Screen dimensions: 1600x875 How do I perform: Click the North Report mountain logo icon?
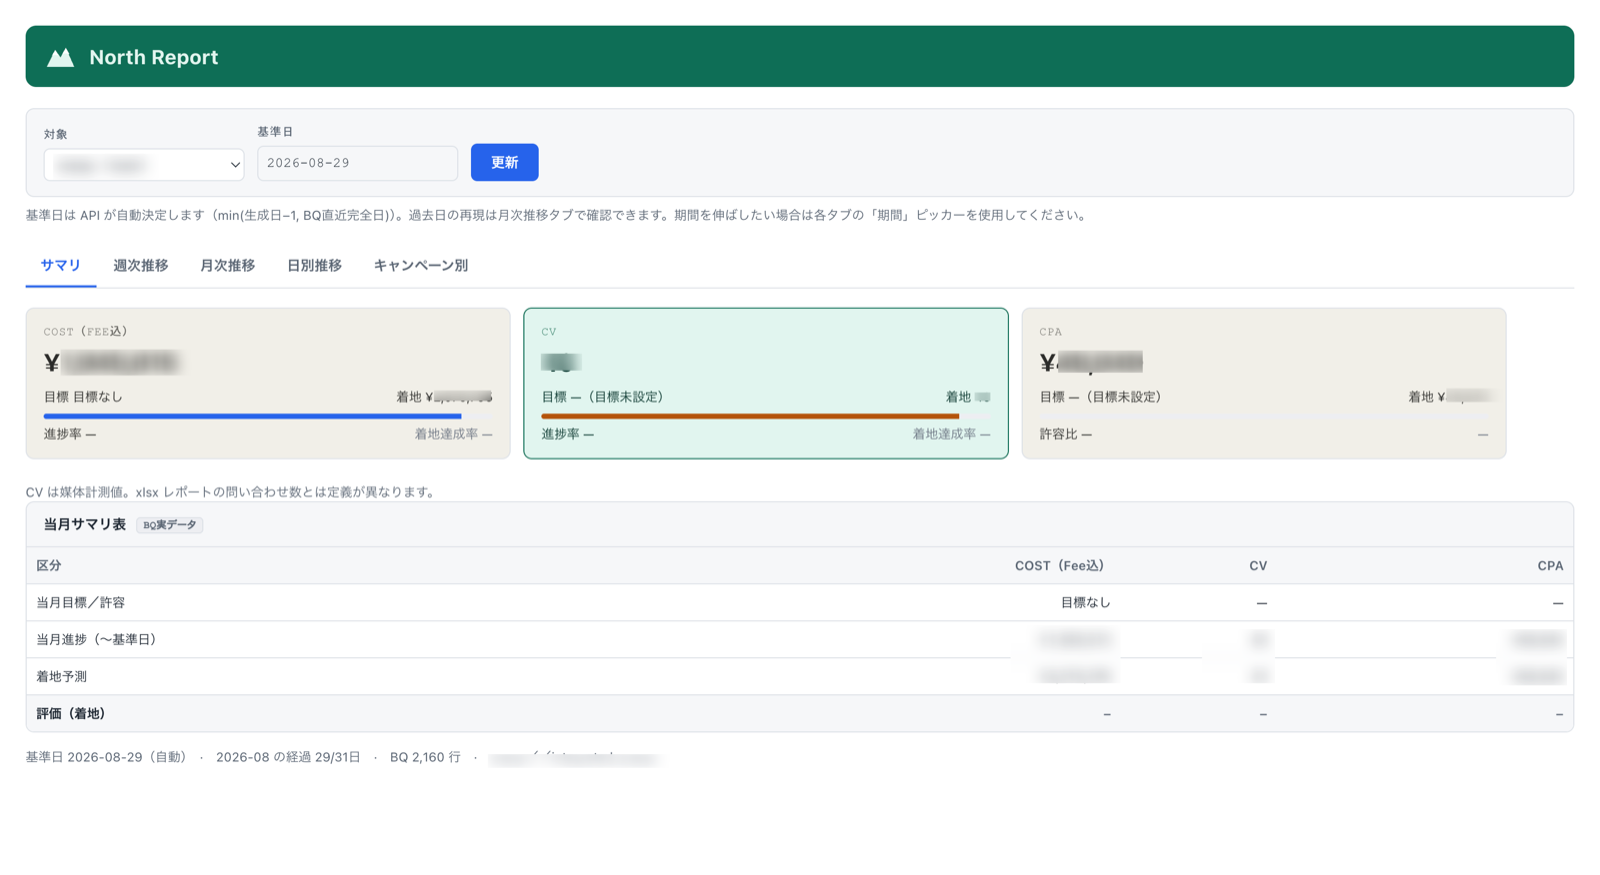coord(61,57)
